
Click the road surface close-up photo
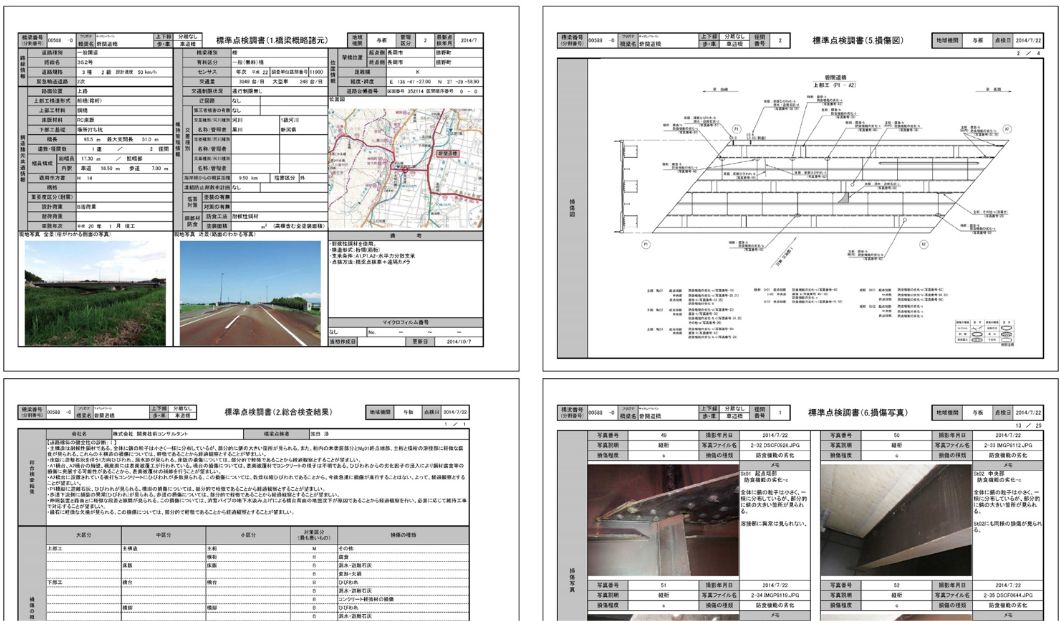tap(250, 293)
